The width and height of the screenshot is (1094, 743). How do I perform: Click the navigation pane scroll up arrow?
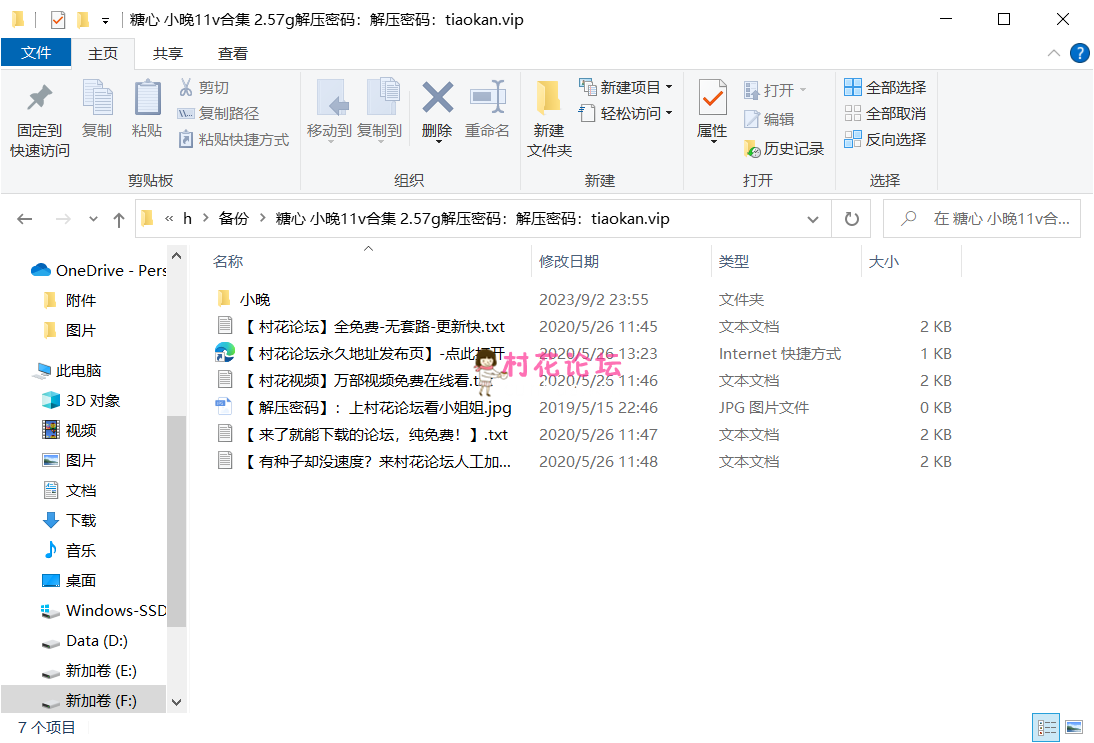pos(177,256)
